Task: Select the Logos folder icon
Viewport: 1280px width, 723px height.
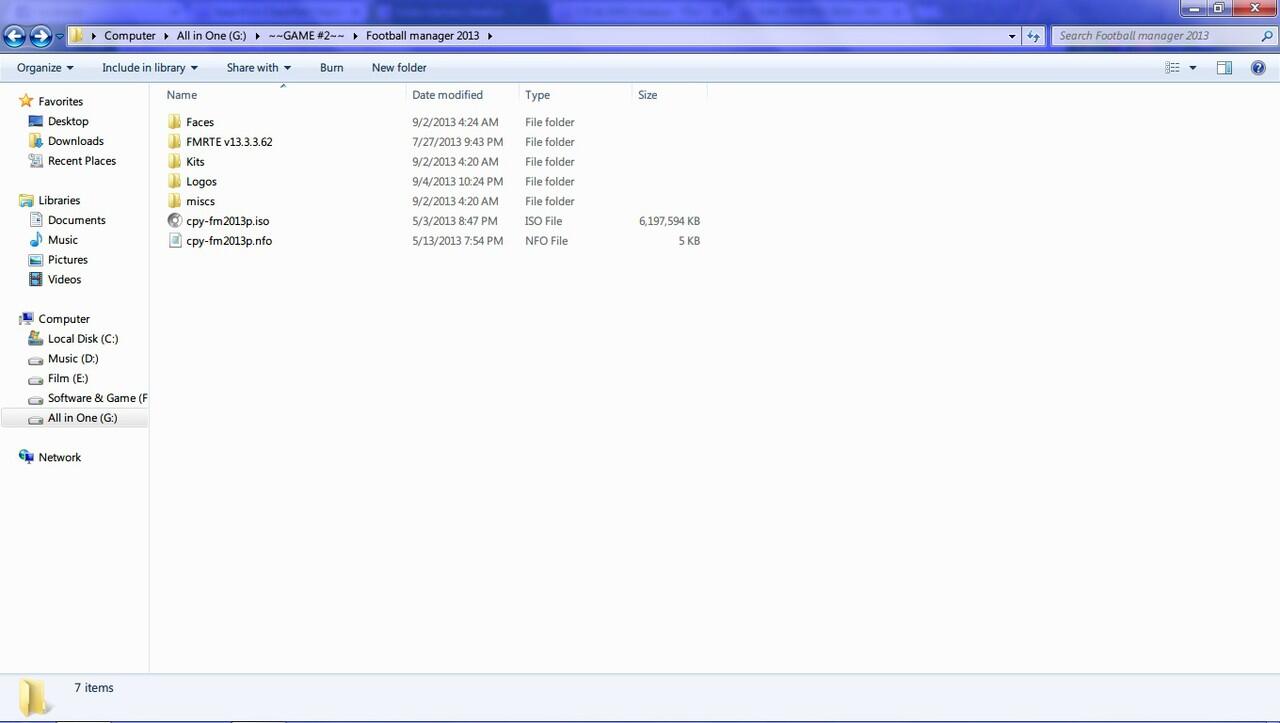Action: (x=175, y=182)
